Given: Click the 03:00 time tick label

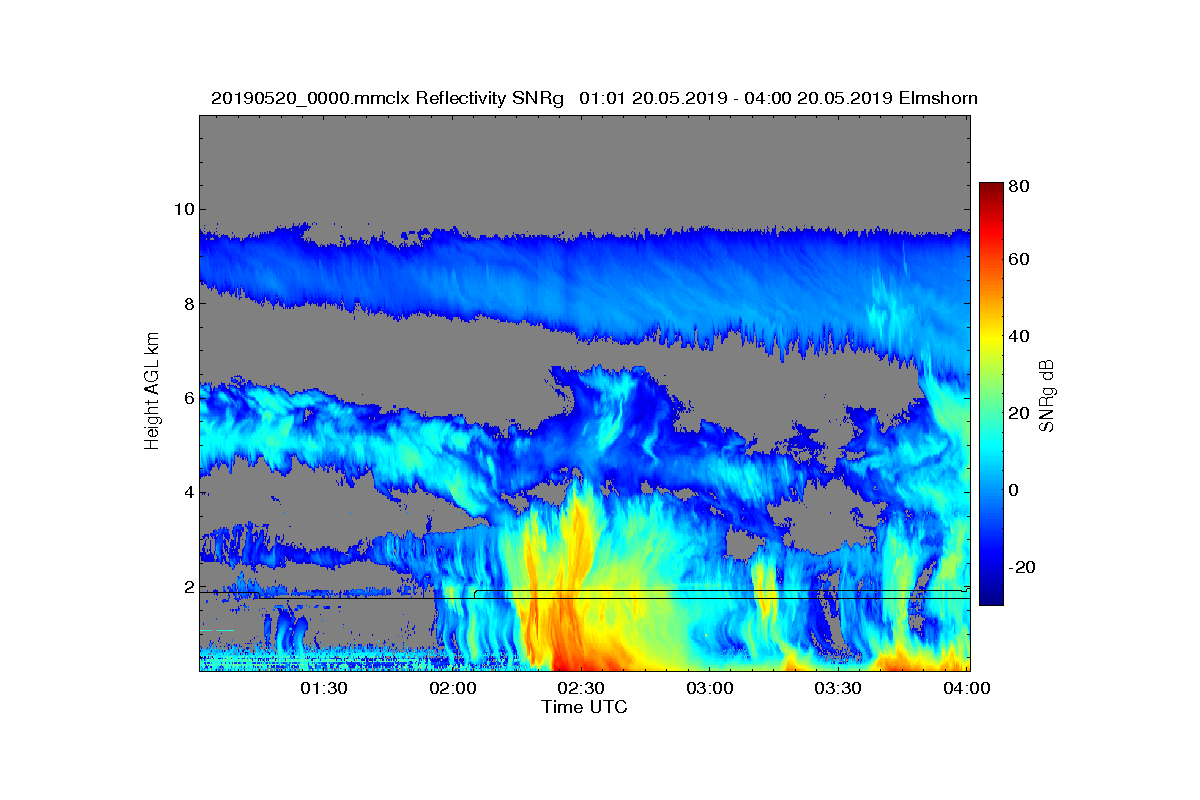Looking at the screenshot, I should pyautogui.click(x=710, y=688).
